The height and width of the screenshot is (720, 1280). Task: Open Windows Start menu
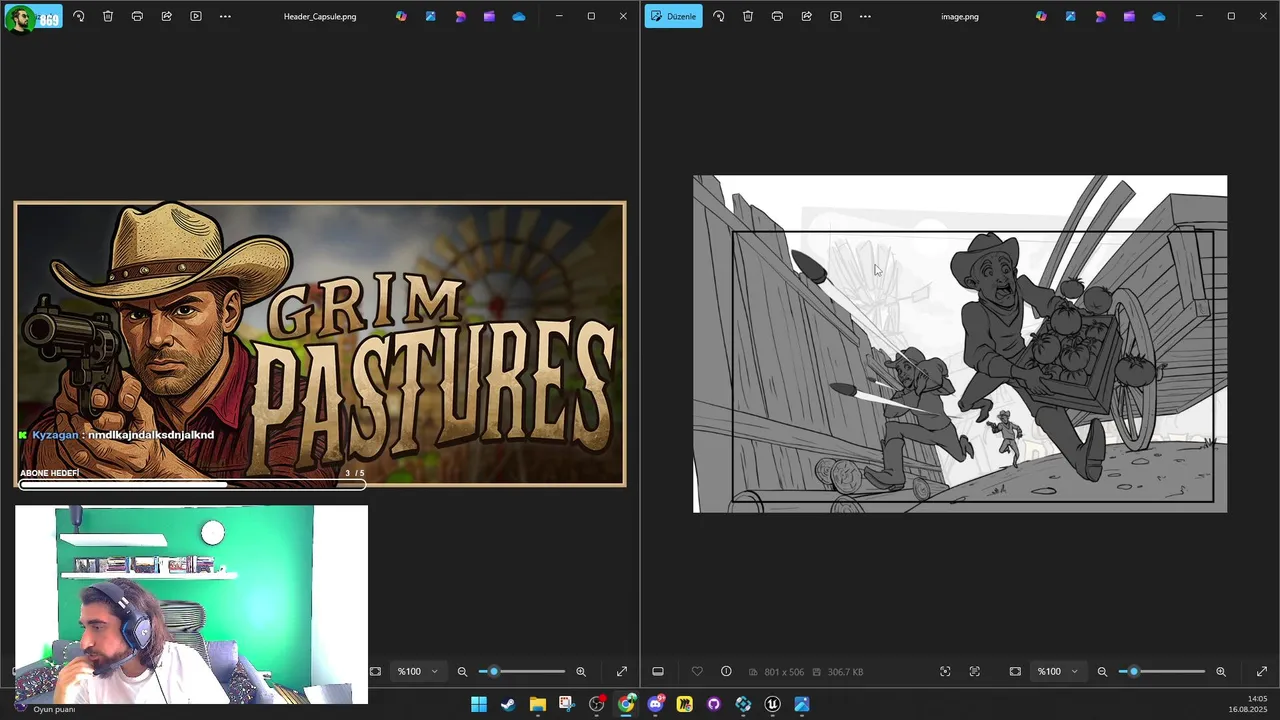[479, 704]
